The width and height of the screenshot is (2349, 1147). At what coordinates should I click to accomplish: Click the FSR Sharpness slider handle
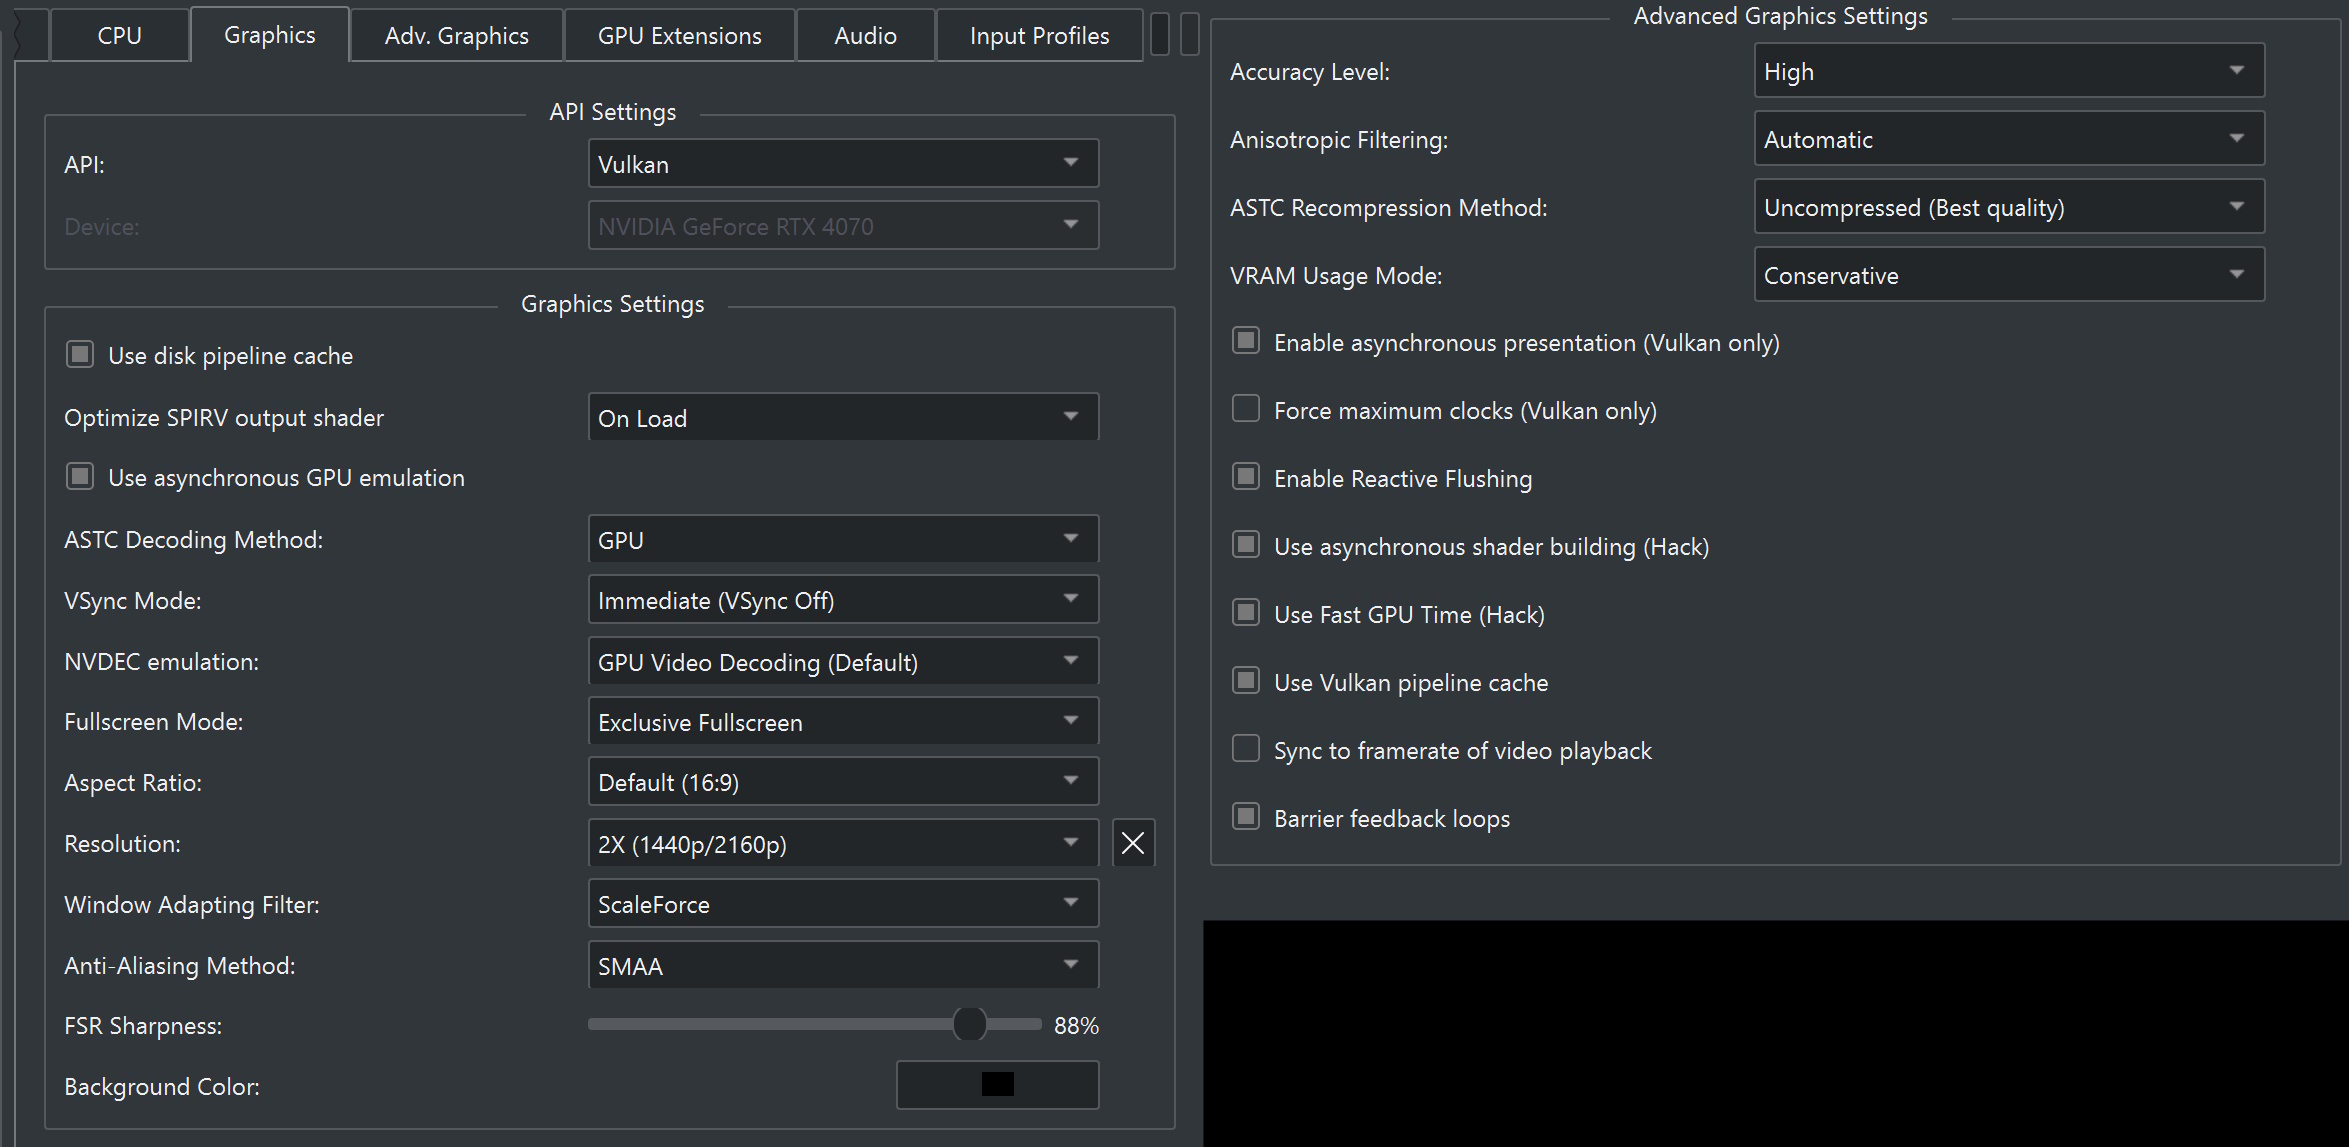969,1024
